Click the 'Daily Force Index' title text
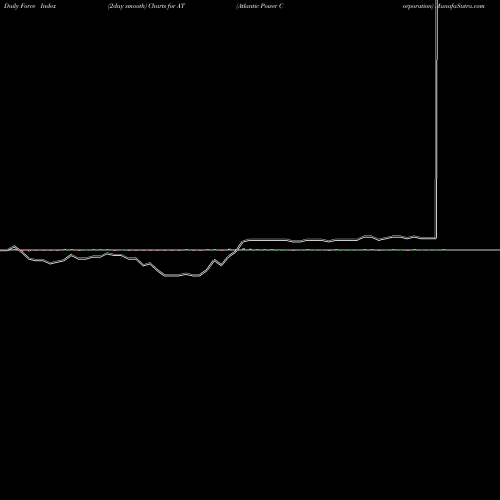The image size is (500, 500). (30, 6)
